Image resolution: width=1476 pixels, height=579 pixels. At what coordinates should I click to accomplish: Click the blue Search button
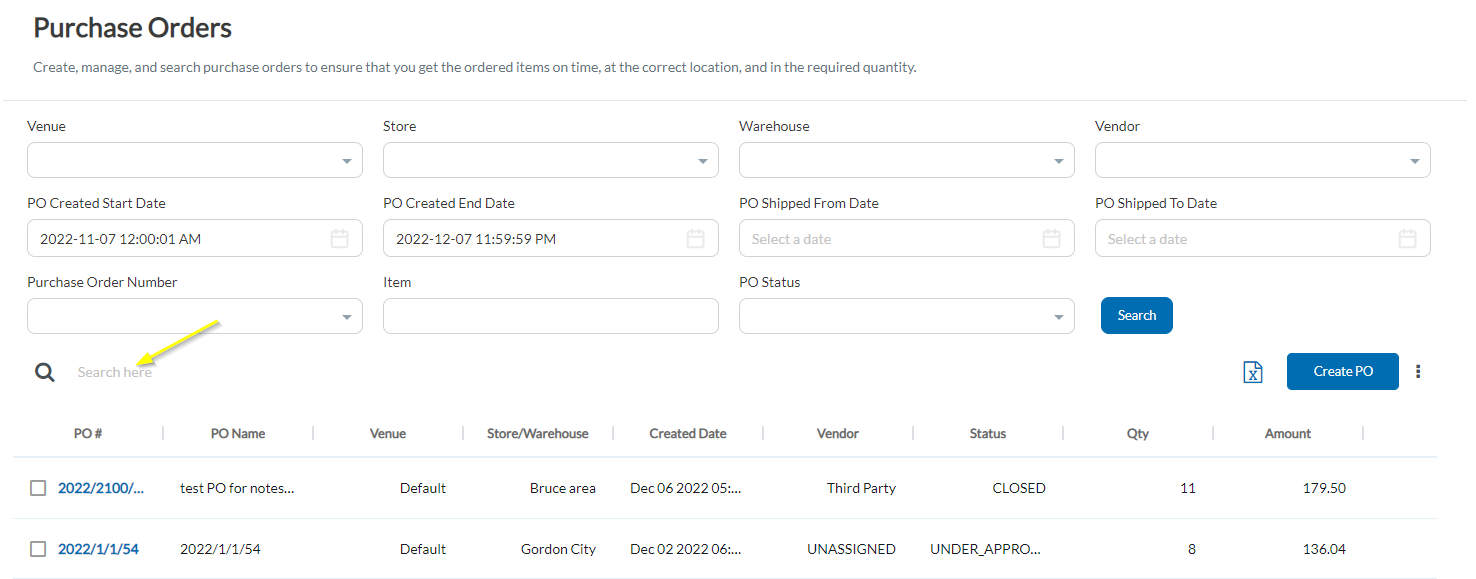pyautogui.click(x=1136, y=315)
